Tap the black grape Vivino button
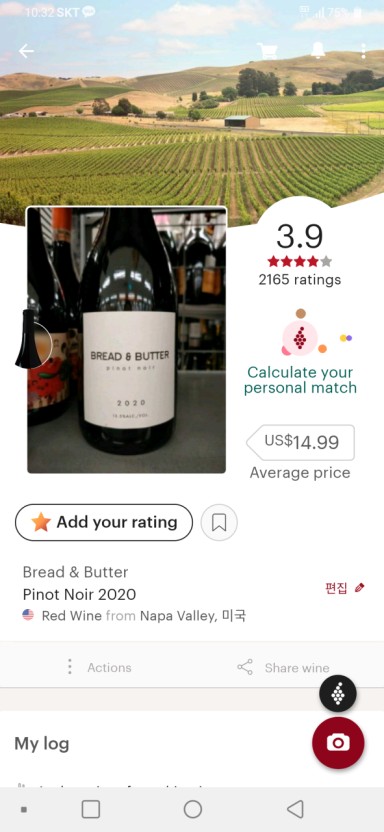The height and width of the screenshot is (832, 384). (x=338, y=694)
